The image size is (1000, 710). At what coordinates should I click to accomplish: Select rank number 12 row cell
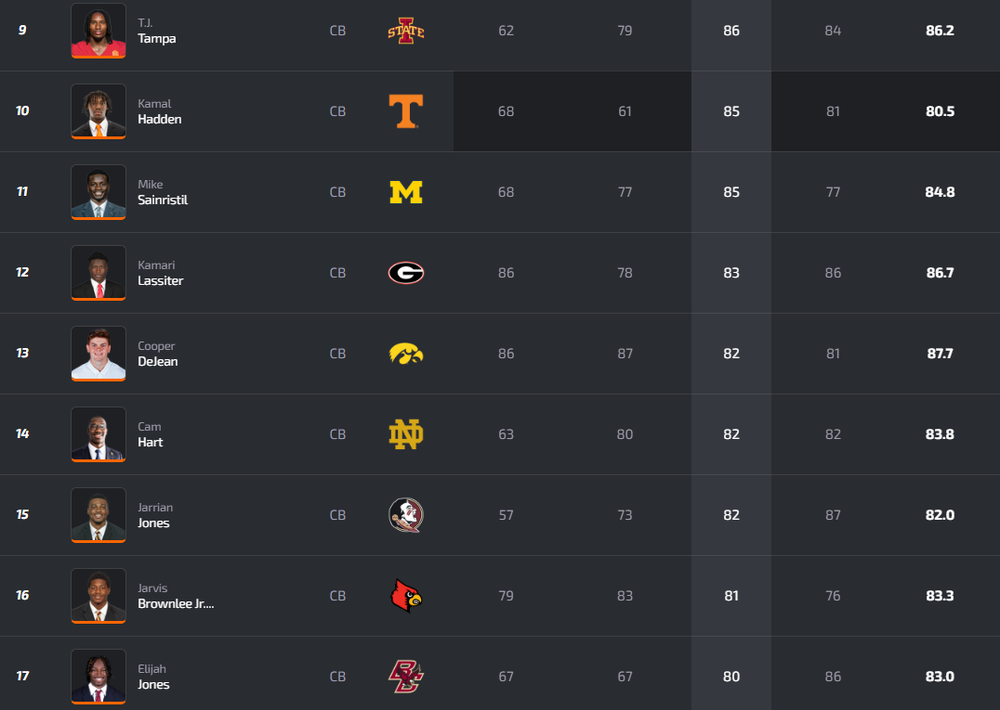22,273
